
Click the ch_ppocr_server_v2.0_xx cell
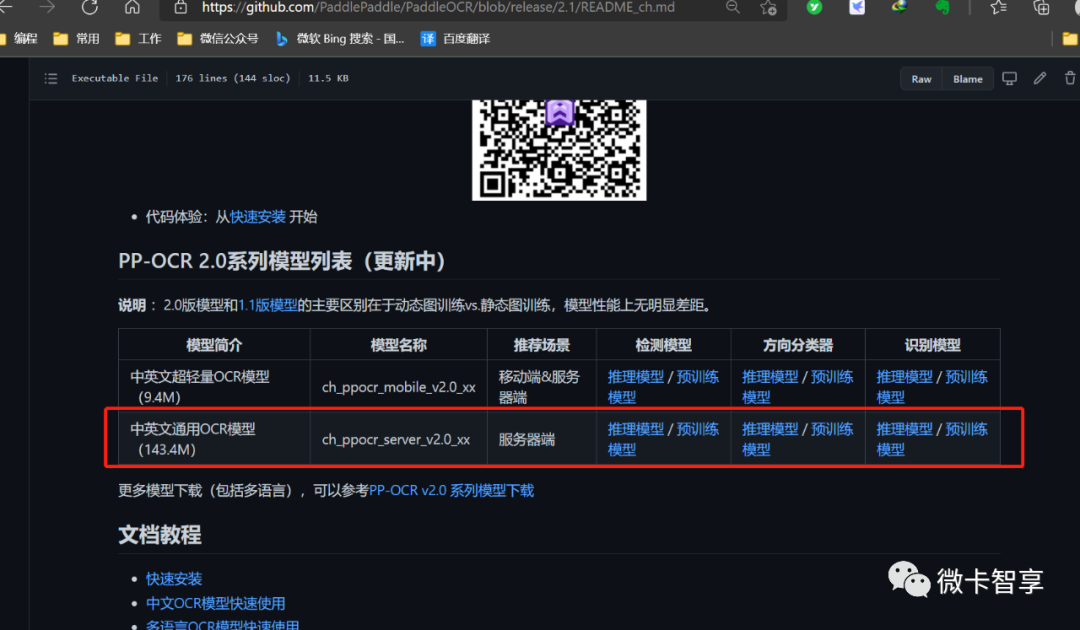tap(398, 439)
